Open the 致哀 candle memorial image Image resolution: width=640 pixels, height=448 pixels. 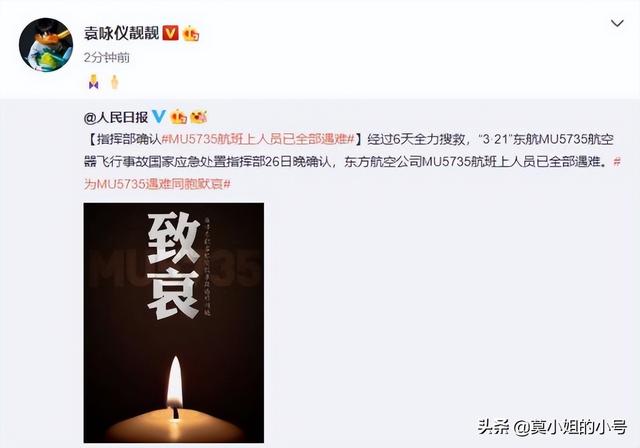[x=174, y=323]
